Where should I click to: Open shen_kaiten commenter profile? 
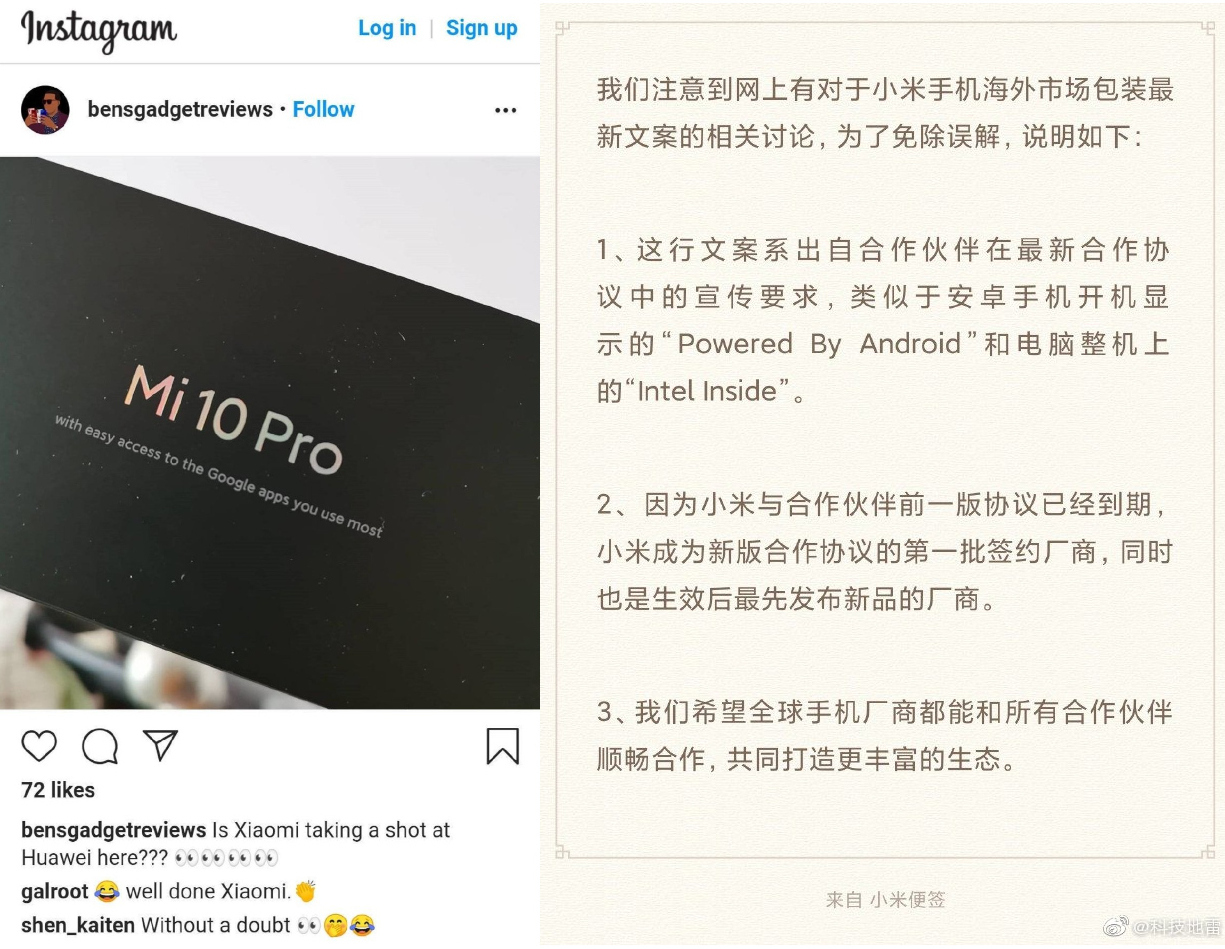[x=78, y=925]
